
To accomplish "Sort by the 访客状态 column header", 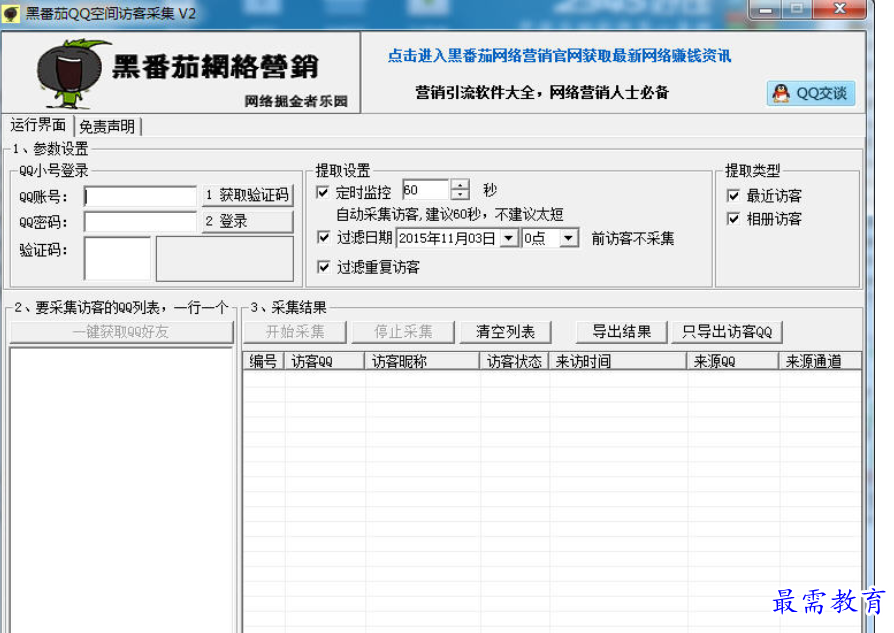I will click(x=515, y=361).
